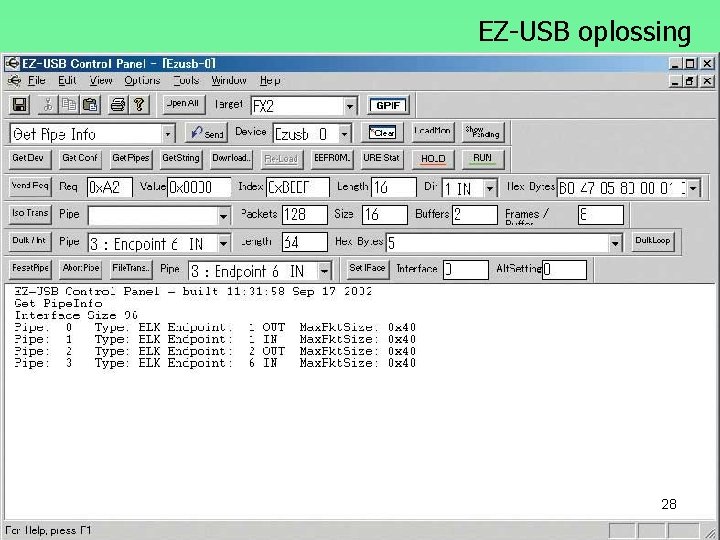Expand the bulk Hex Bytes dropdown
This screenshot has height=540, width=720.
click(x=615, y=243)
